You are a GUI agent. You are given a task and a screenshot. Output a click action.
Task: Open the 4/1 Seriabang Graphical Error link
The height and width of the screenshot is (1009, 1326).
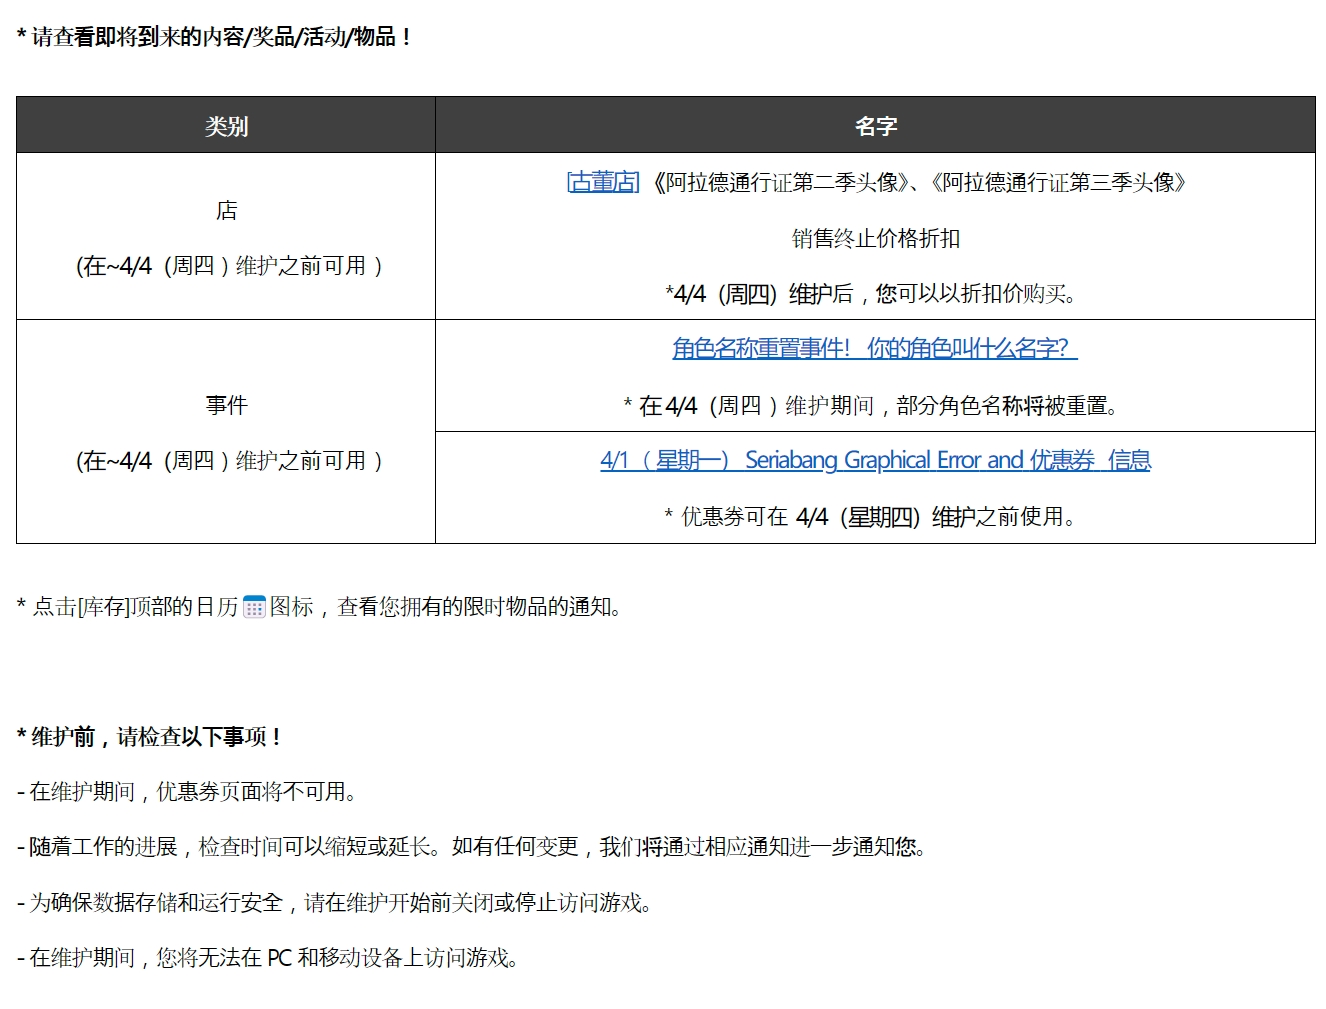coord(875,460)
